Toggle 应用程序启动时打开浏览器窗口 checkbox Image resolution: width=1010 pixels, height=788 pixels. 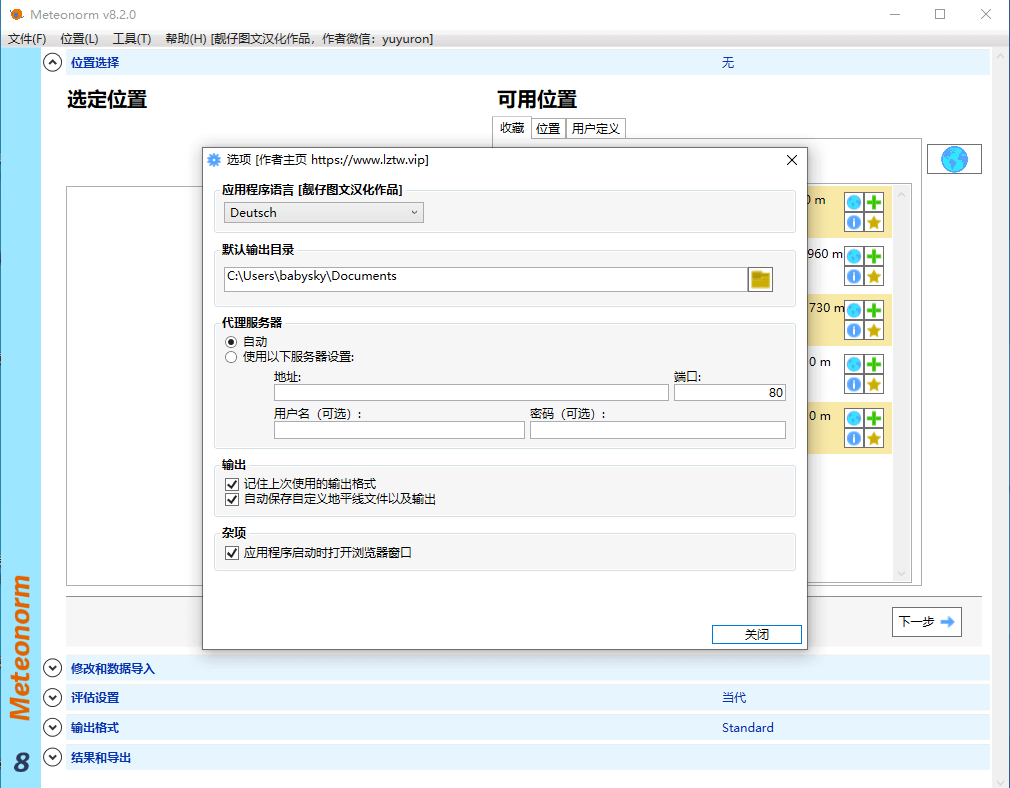[x=232, y=553]
